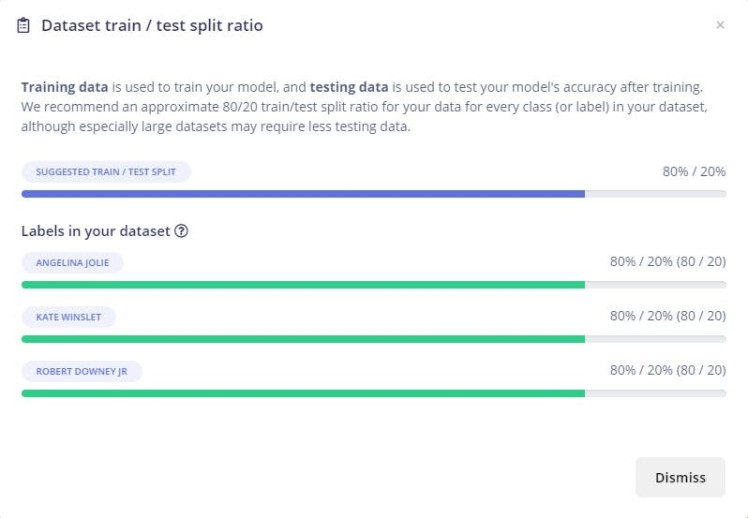Click Robert Downey Jr's 80% / 20% (80 / 20) value
Image resolution: width=748 pixels, height=518 pixels.
coord(668,370)
